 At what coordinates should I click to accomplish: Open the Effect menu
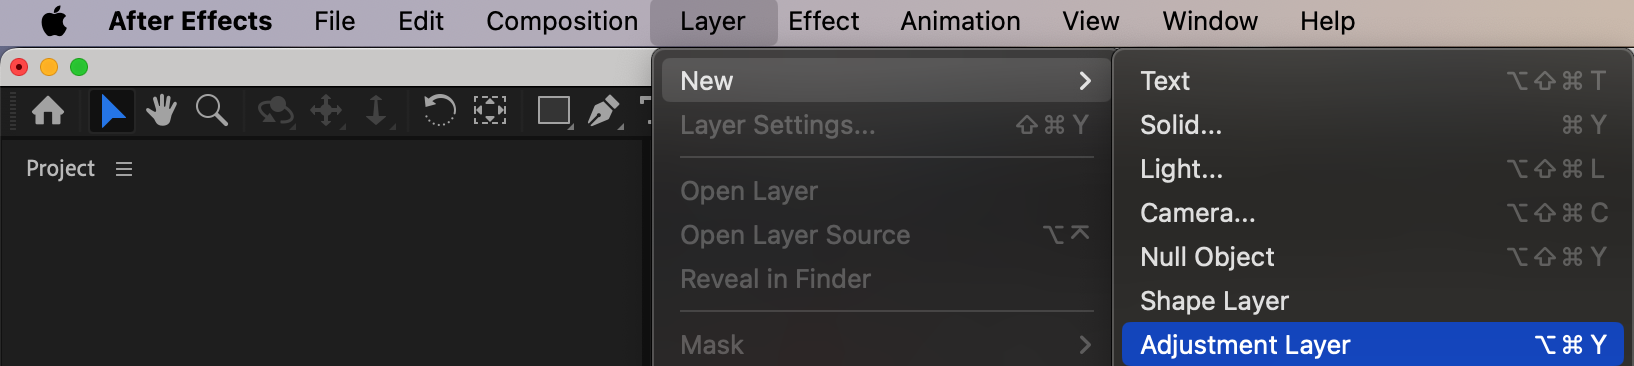pos(823,21)
